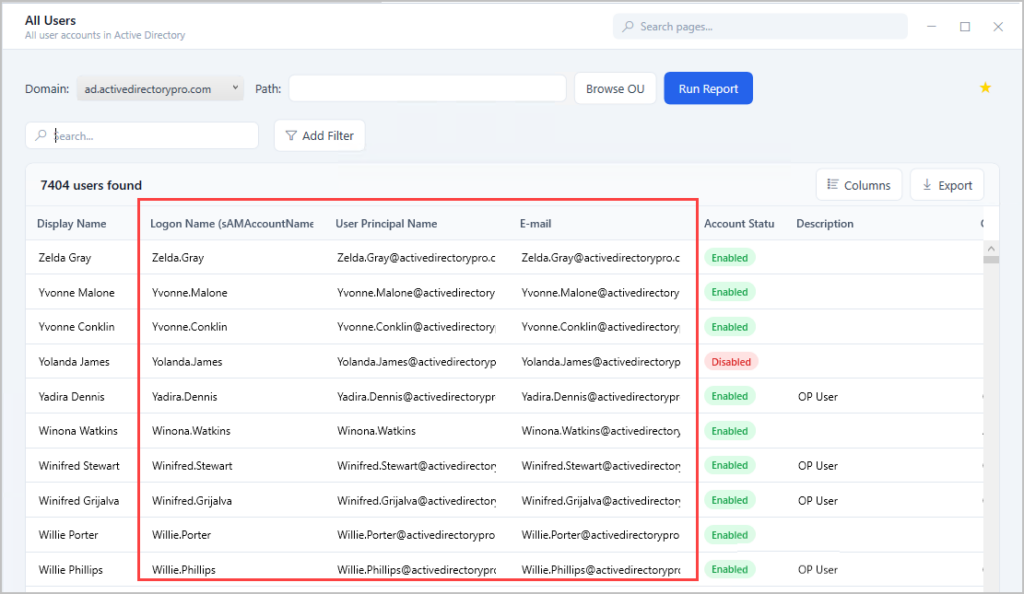
Task: Select display name Yvonne Malone
Action: click(x=76, y=292)
